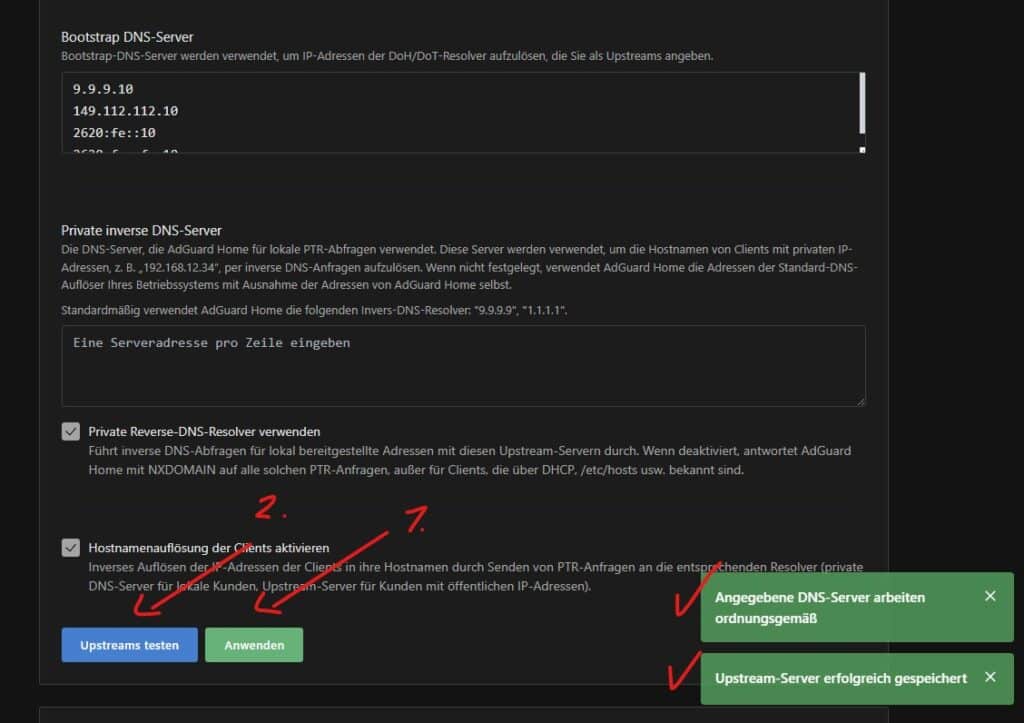Click the green Anwenden button

point(254,645)
